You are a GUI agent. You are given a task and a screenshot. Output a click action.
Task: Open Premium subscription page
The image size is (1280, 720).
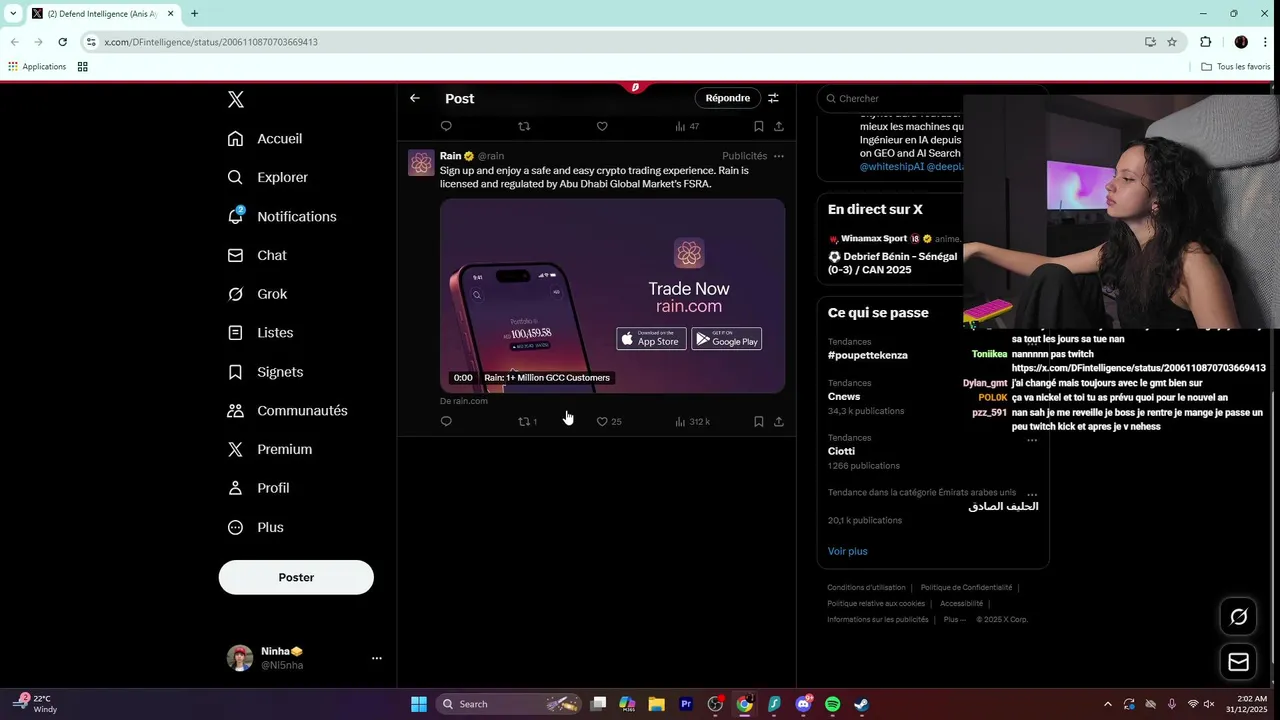point(270,450)
